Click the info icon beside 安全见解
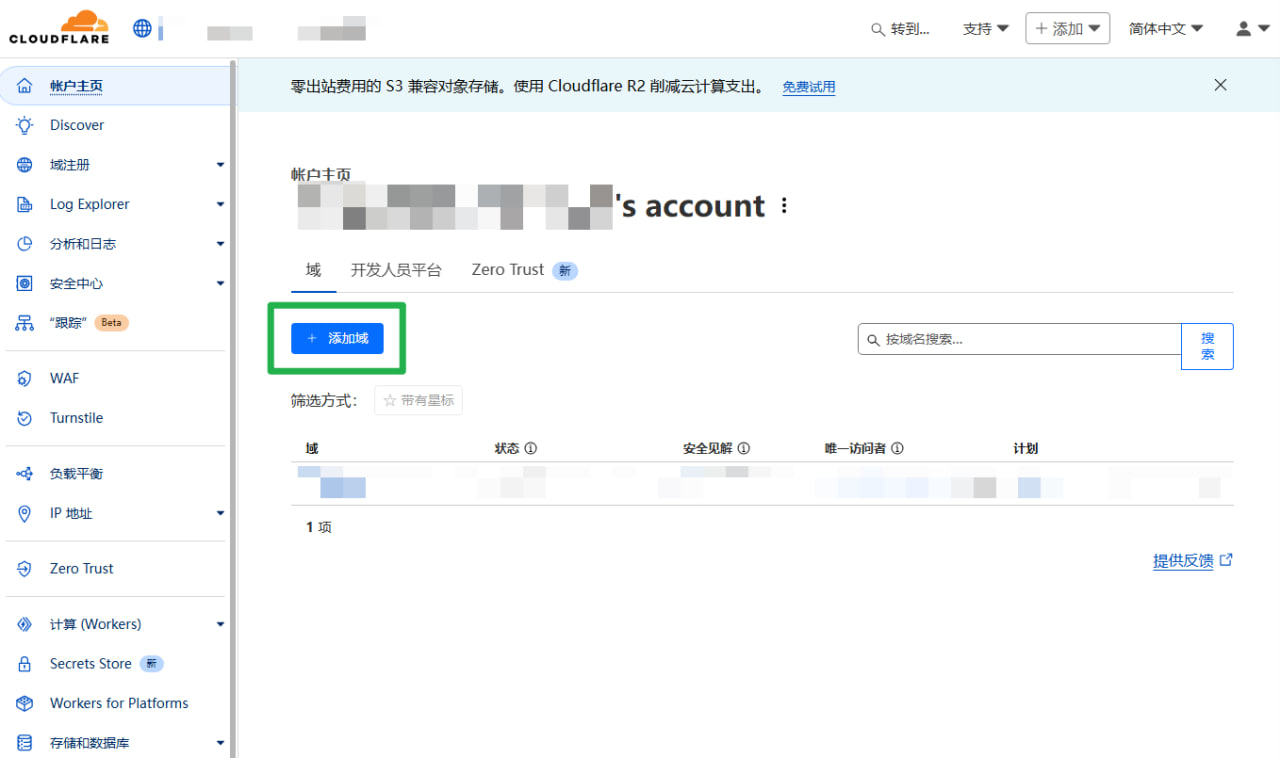The height and width of the screenshot is (758, 1280). (x=743, y=449)
